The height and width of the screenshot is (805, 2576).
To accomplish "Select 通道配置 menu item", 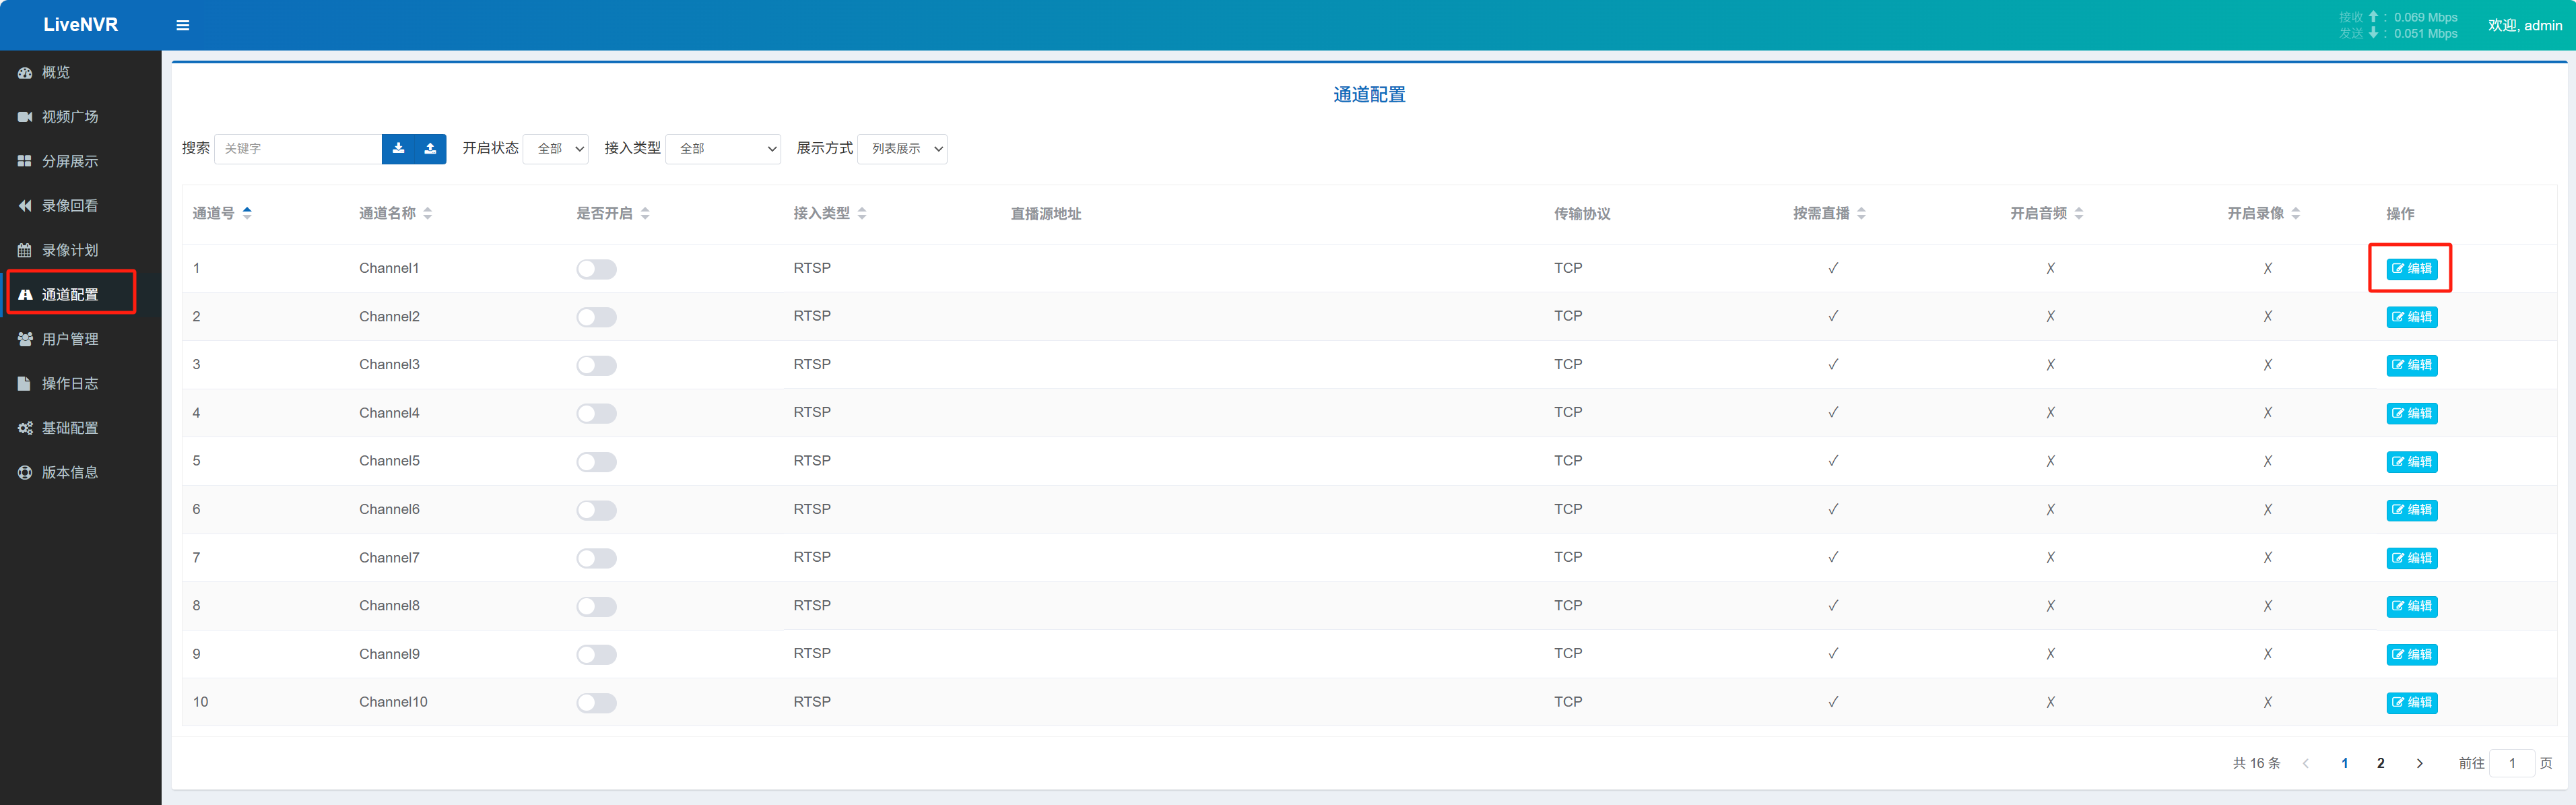I will 80,294.
